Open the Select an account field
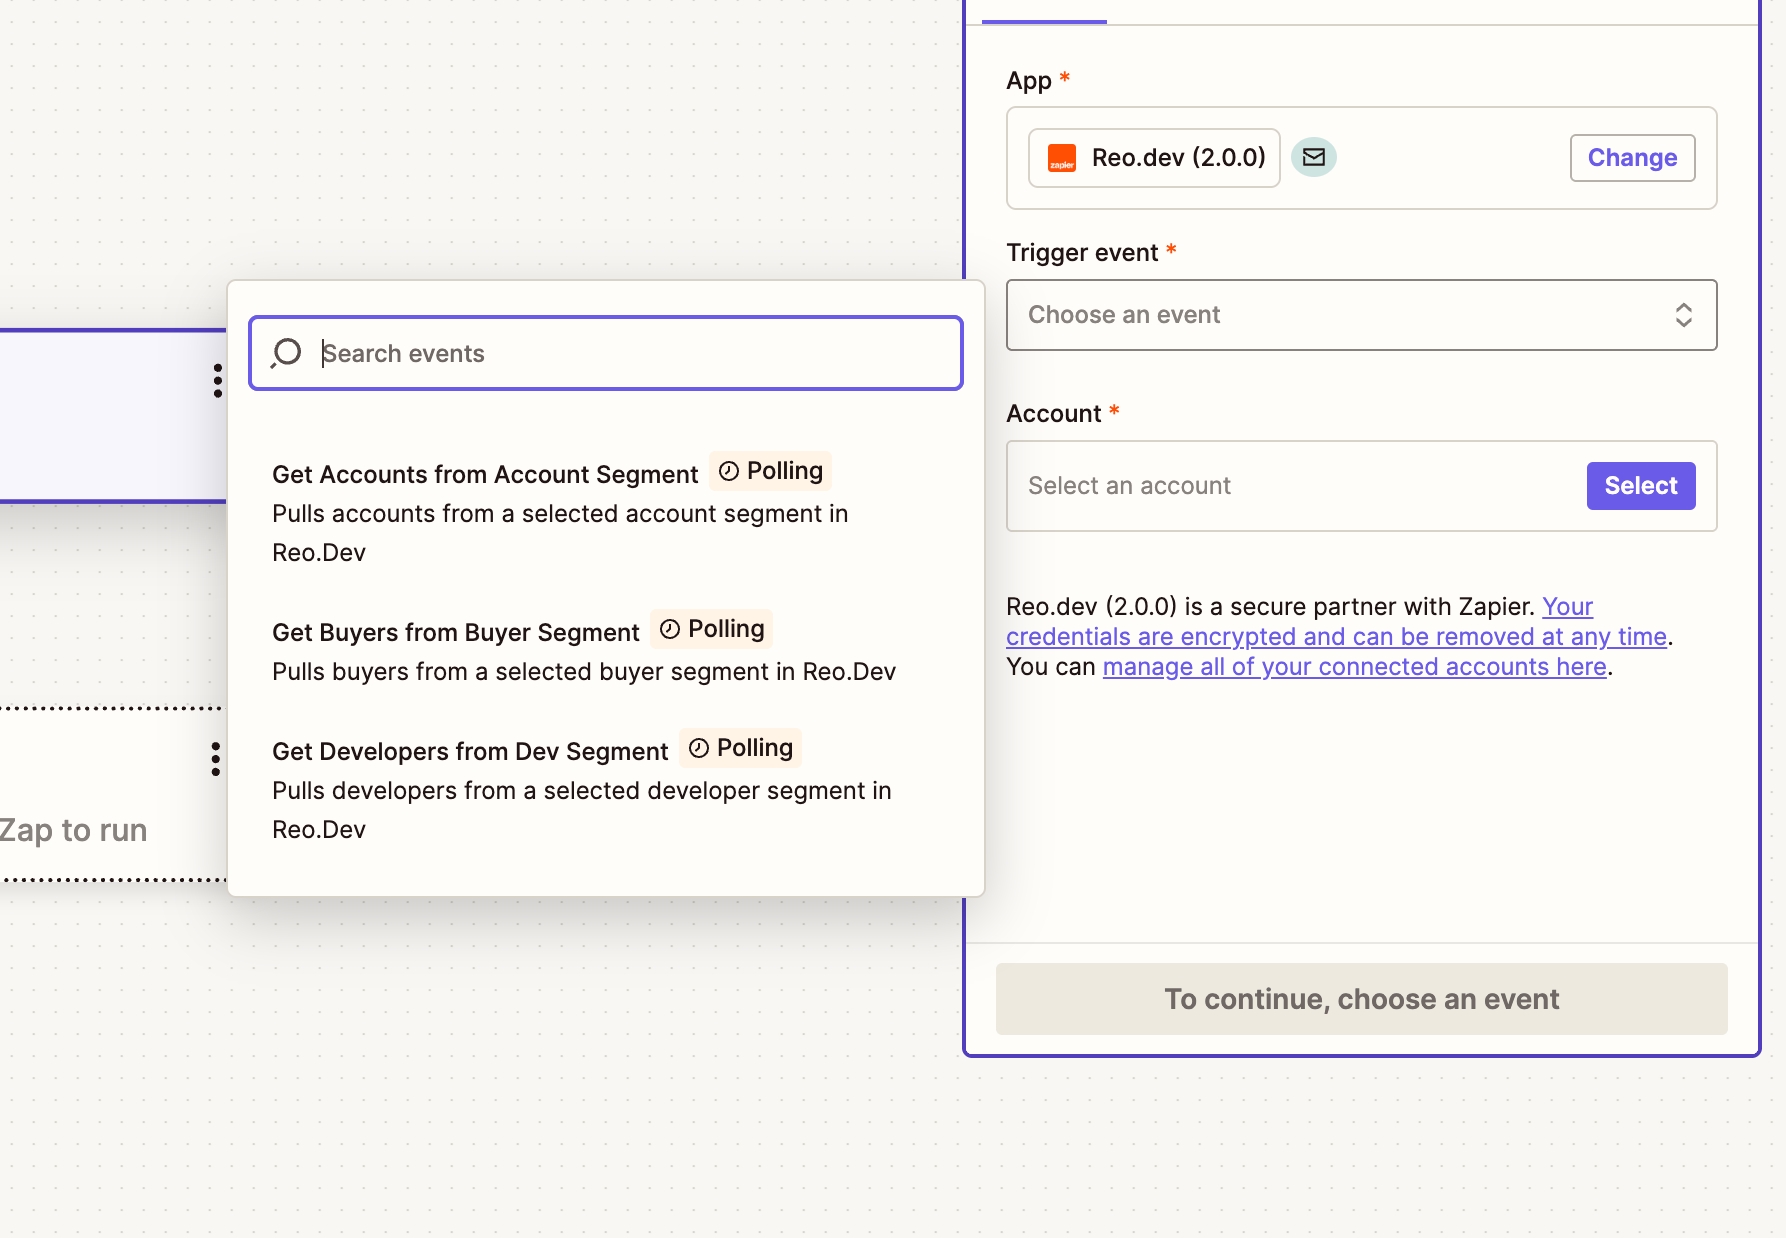Image resolution: width=1786 pixels, height=1238 pixels. click(1290, 486)
